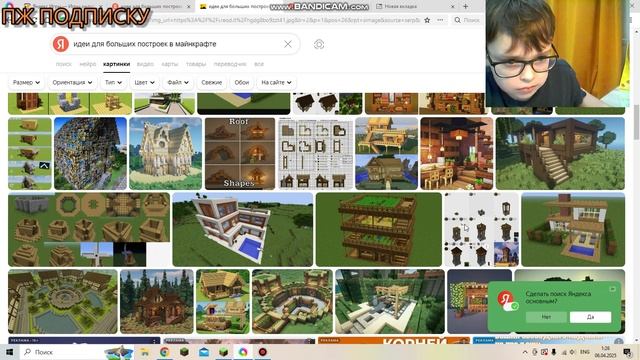Image resolution: width=640 pixels, height=360 pixels.
Task: Toggle the Обои filter
Action: [x=242, y=82]
